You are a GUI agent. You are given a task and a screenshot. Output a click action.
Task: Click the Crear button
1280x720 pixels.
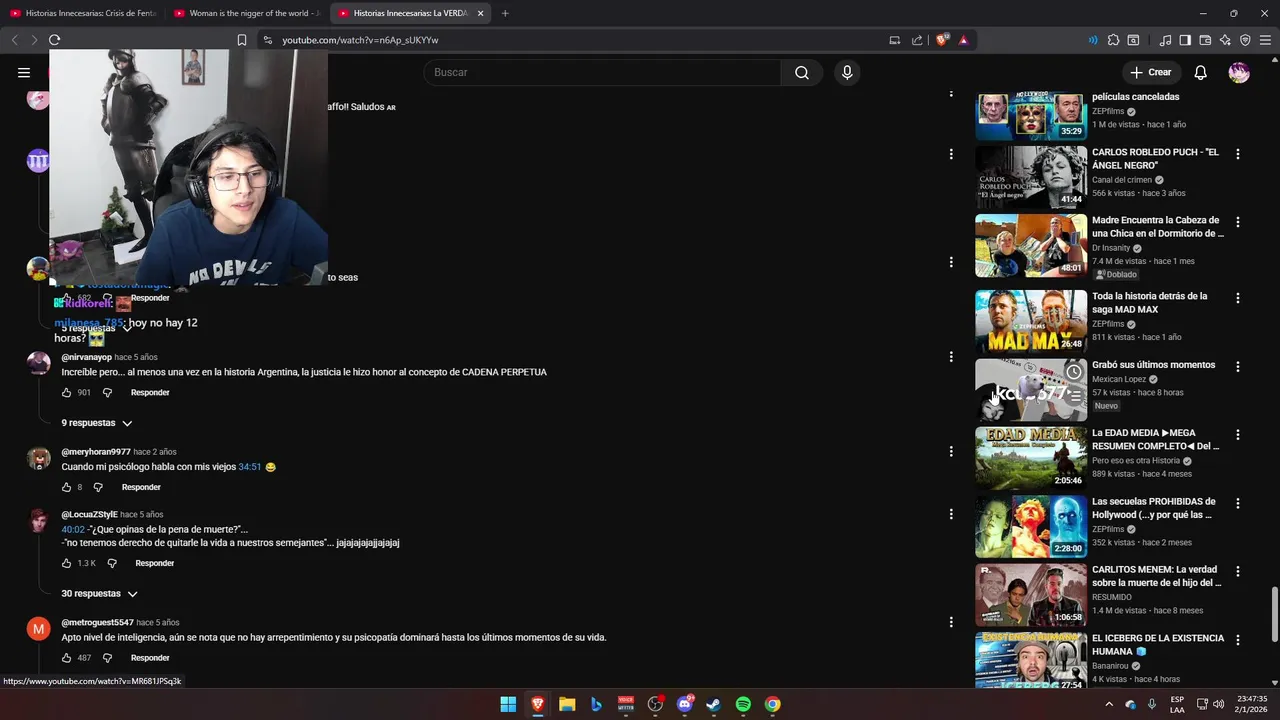point(1150,72)
